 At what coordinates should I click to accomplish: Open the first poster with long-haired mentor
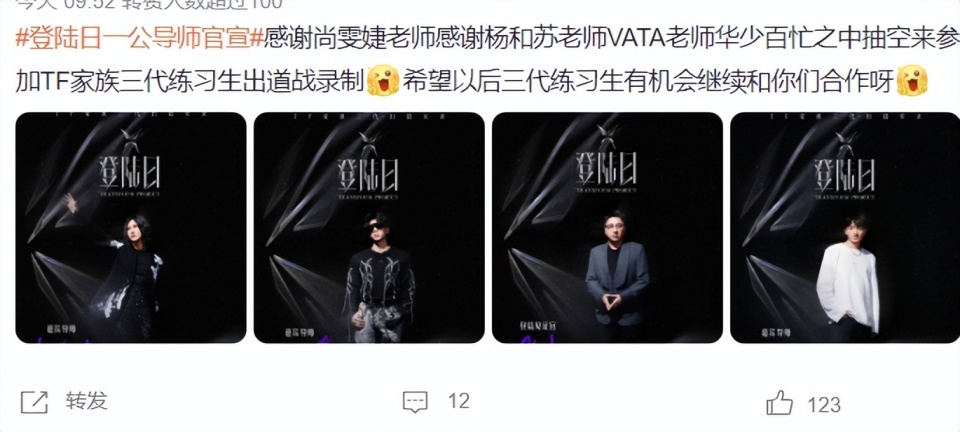pyautogui.click(x=130, y=227)
